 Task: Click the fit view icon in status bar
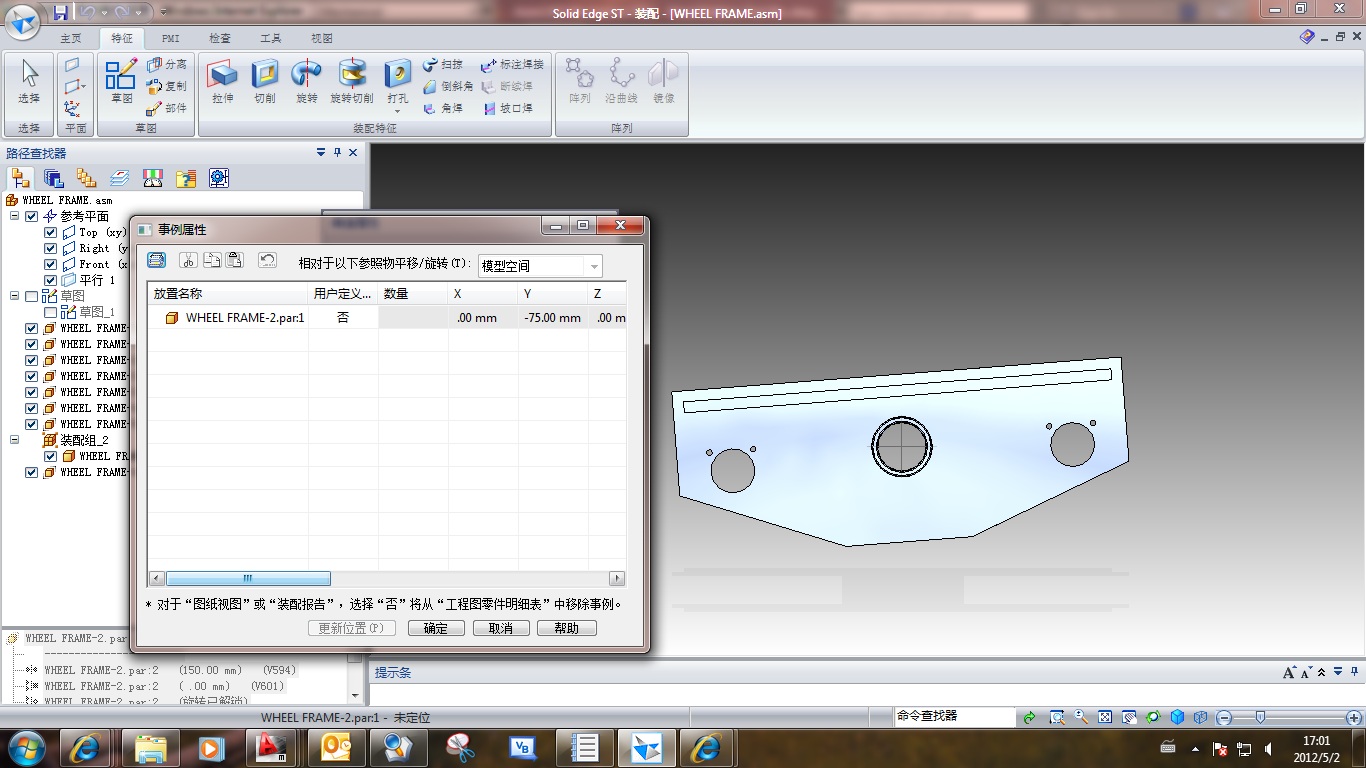[1105, 717]
